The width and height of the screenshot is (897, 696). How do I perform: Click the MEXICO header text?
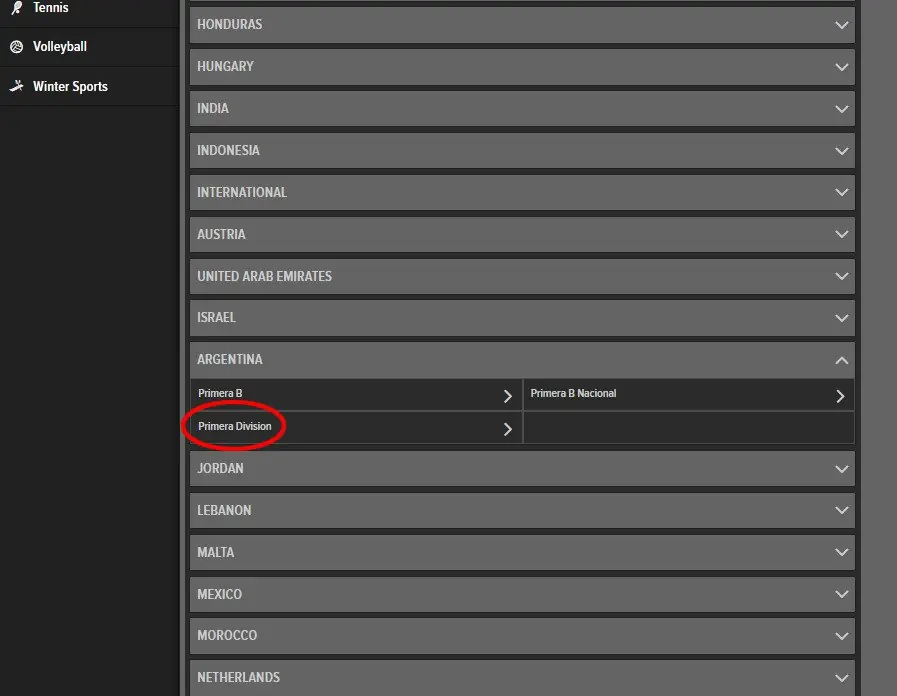click(x=220, y=594)
